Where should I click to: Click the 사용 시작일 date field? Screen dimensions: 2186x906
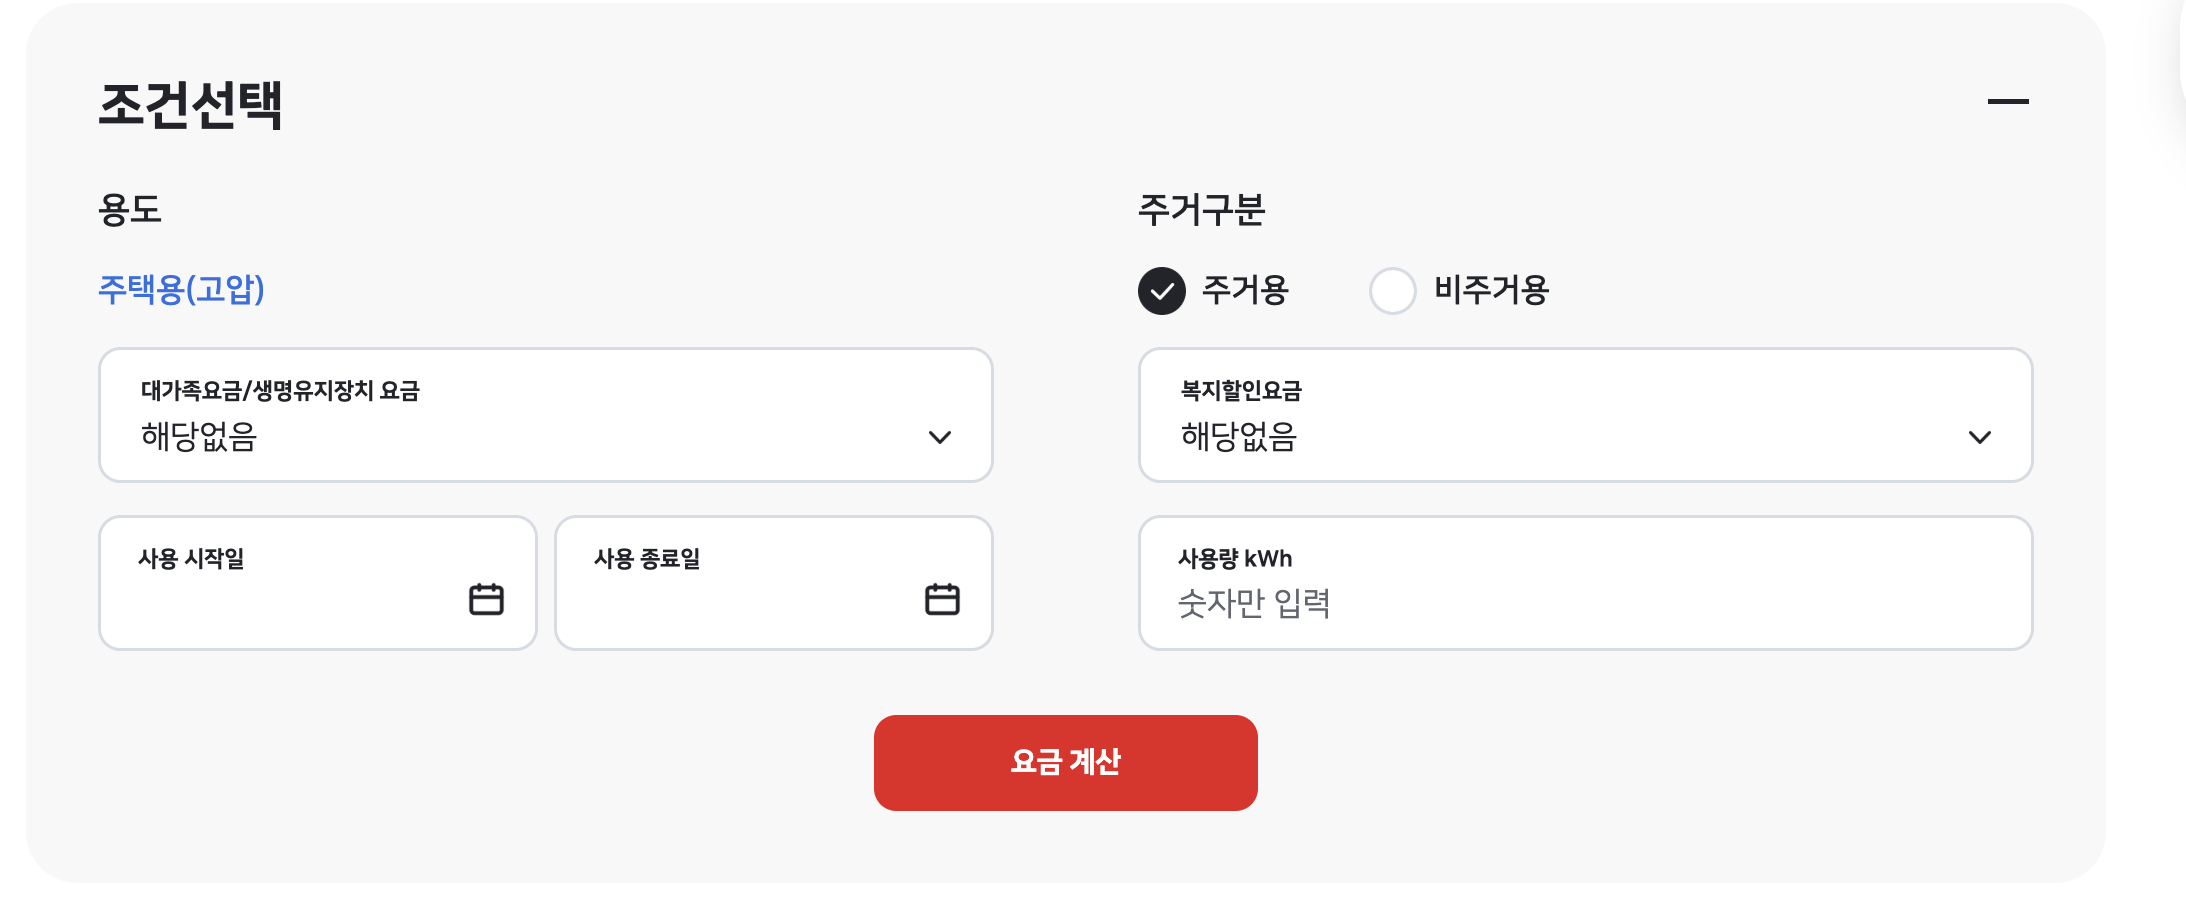coord(300,583)
